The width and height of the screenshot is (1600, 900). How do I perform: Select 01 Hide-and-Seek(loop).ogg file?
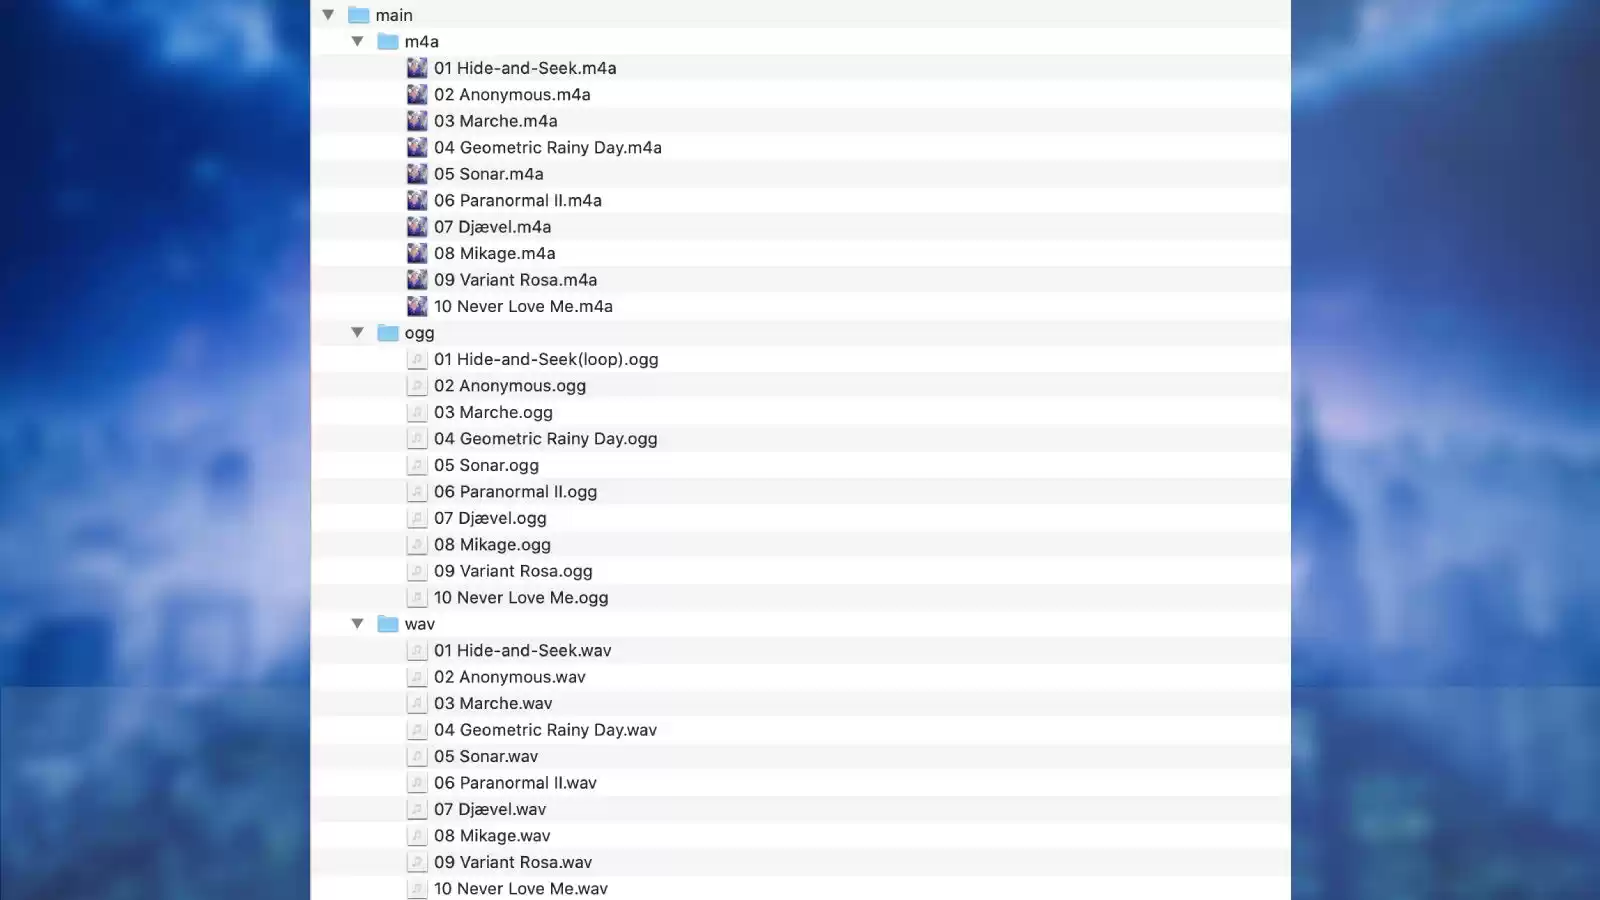545,359
